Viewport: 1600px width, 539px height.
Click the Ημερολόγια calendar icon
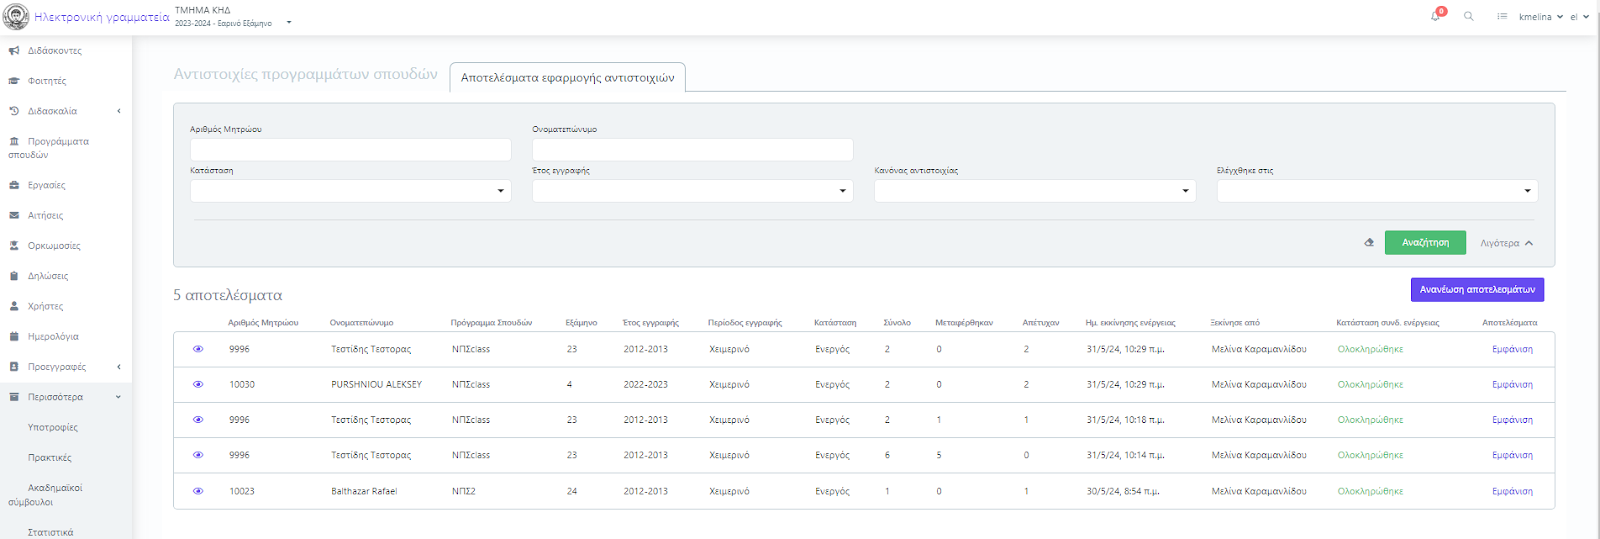click(x=14, y=336)
